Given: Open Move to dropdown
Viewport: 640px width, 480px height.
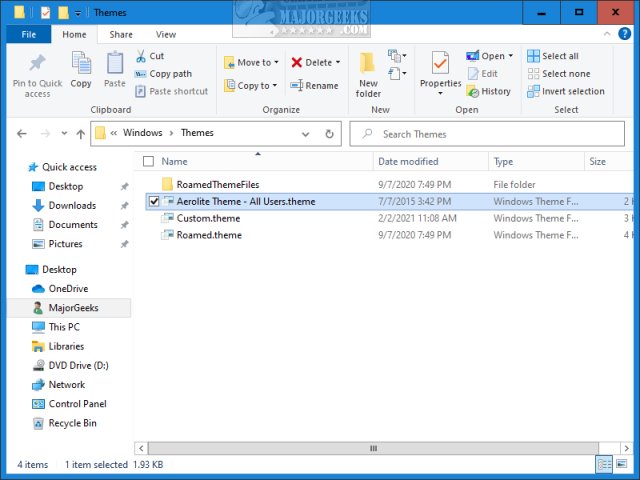Looking at the screenshot, I should pyautogui.click(x=251, y=62).
